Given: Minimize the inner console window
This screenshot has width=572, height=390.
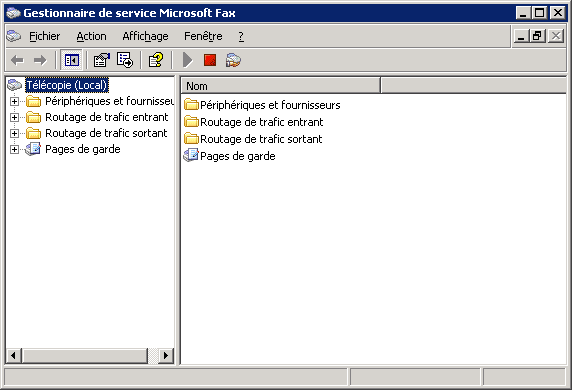Looking at the screenshot, I should 521,36.
